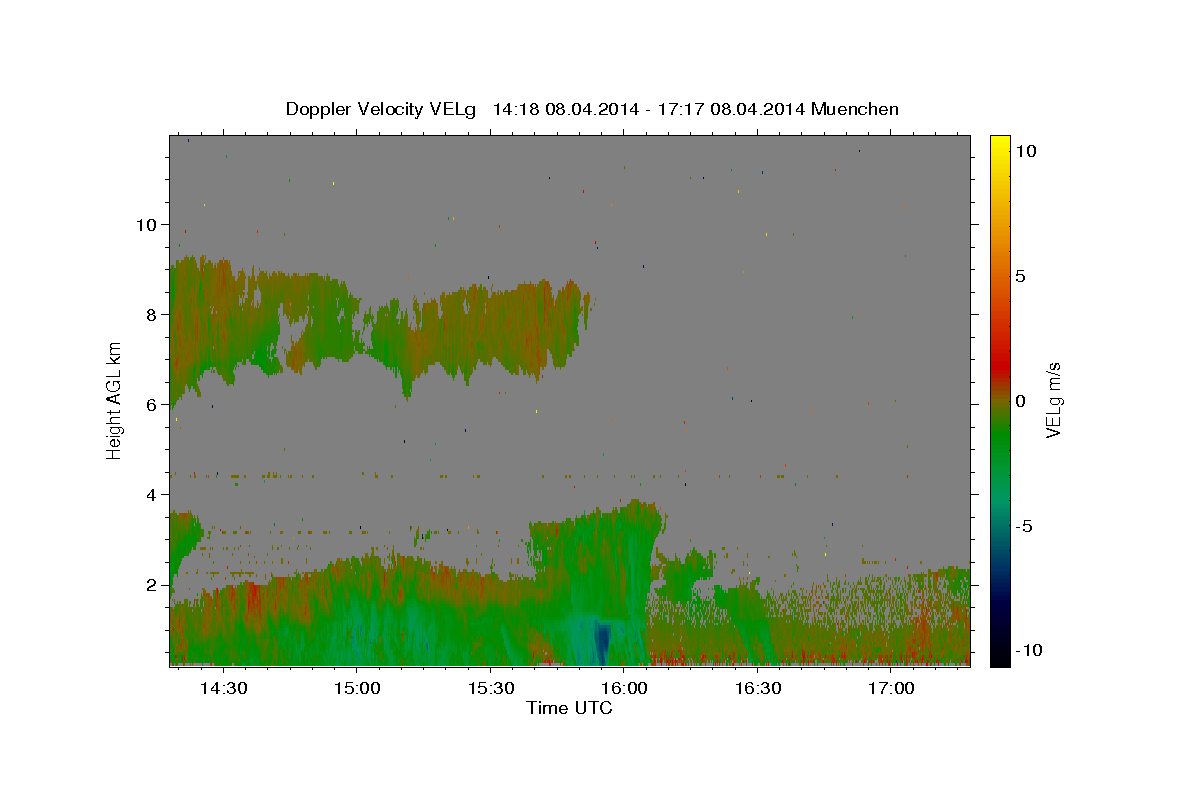Viewport: 1200px width, 800px height.
Task: Click the height tick label 2
Action: click(x=152, y=585)
